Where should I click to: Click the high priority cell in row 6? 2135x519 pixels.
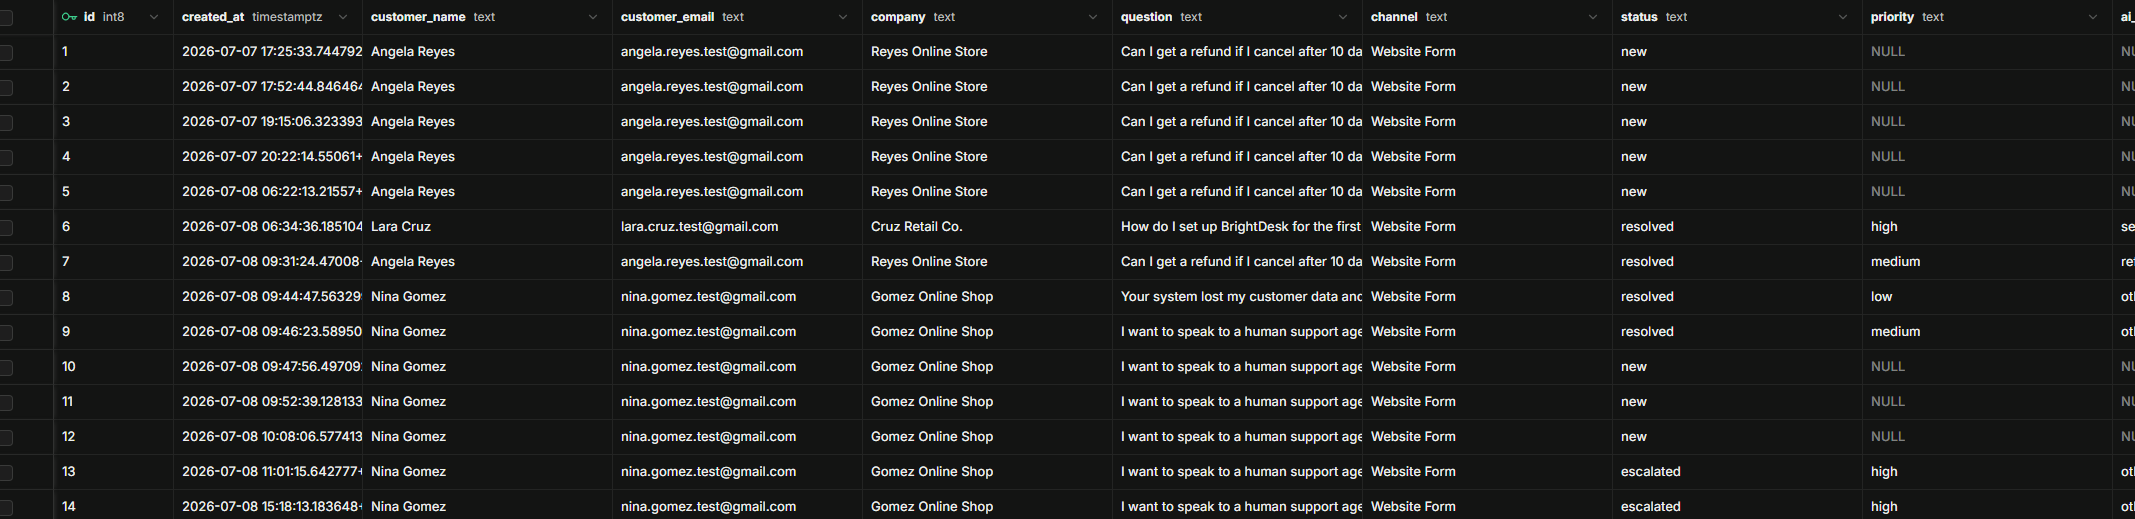pyautogui.click(x=1987, y=227)
